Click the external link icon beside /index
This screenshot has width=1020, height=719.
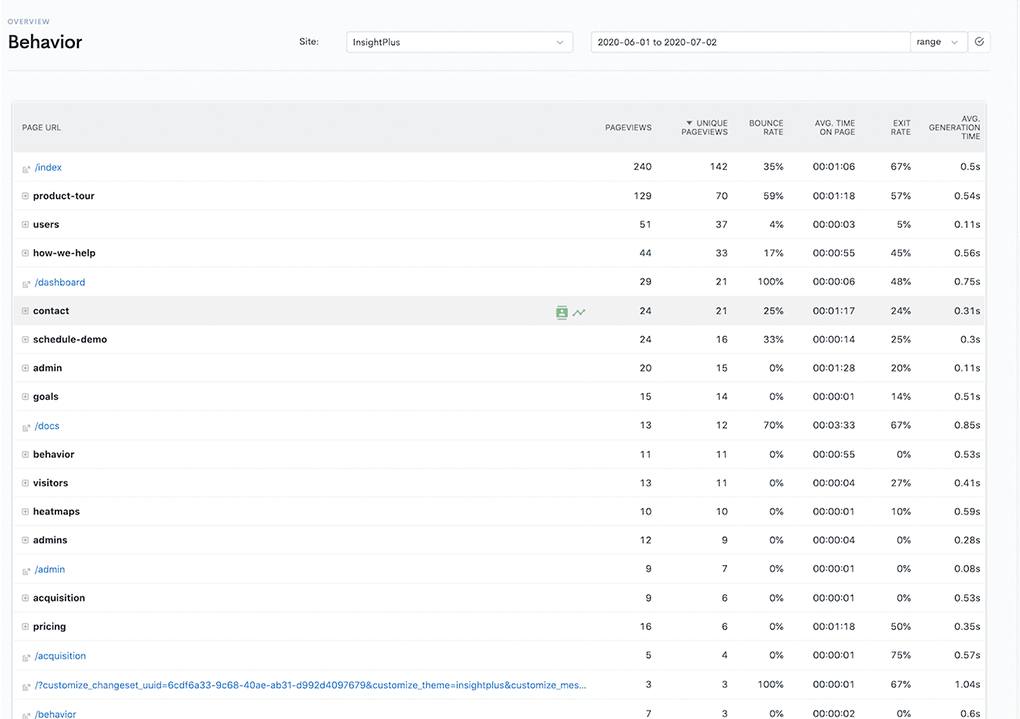(x=26, y=169)
